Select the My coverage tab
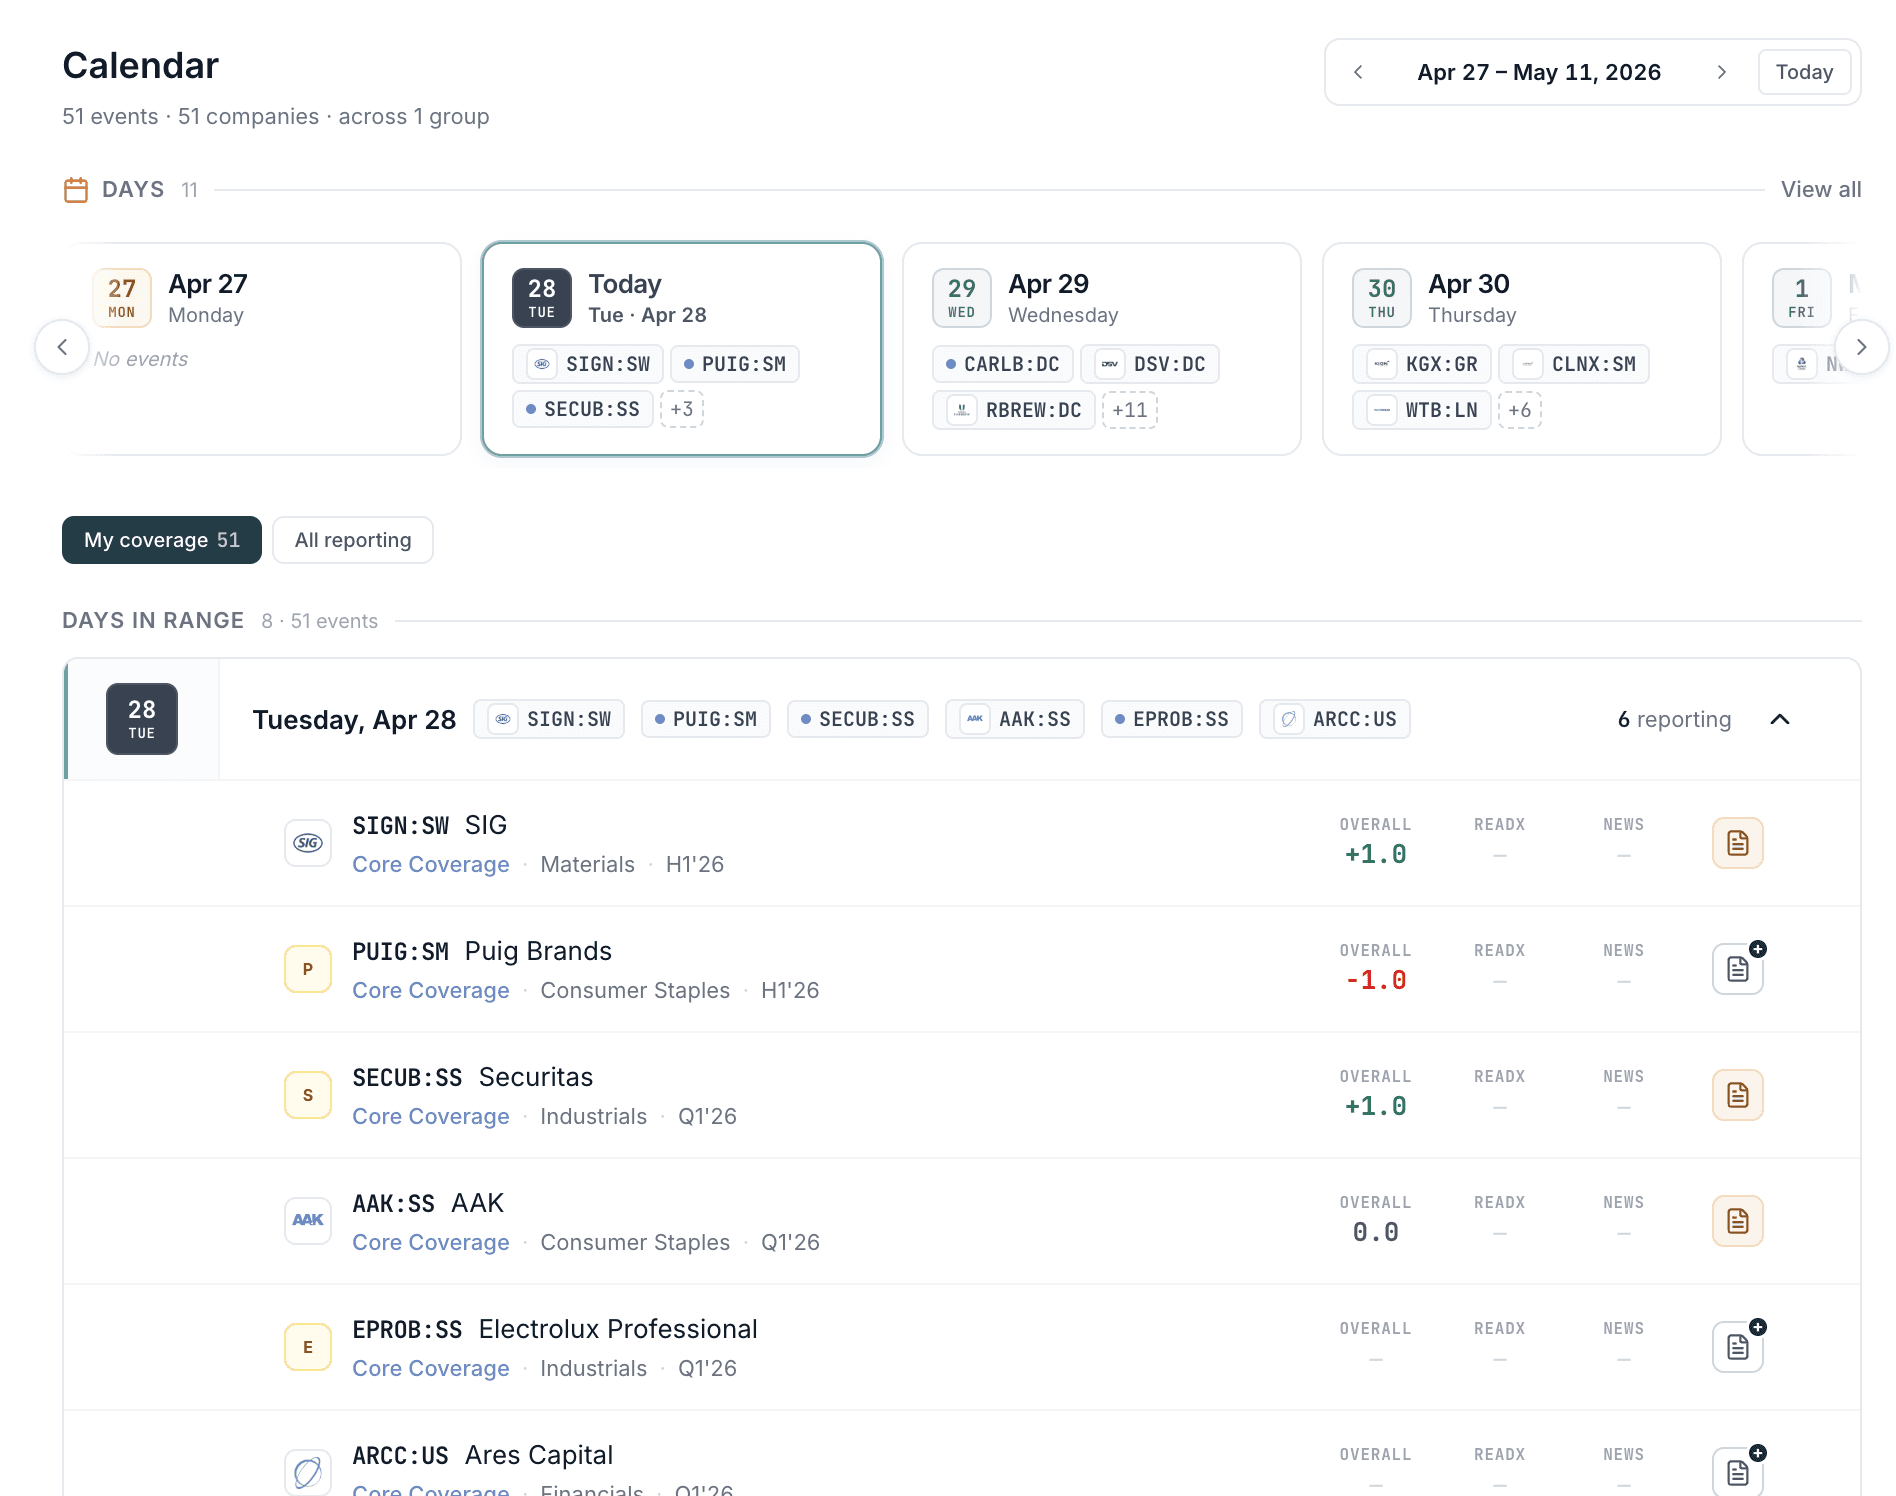 pyautogui.click(x=161, y=540)
